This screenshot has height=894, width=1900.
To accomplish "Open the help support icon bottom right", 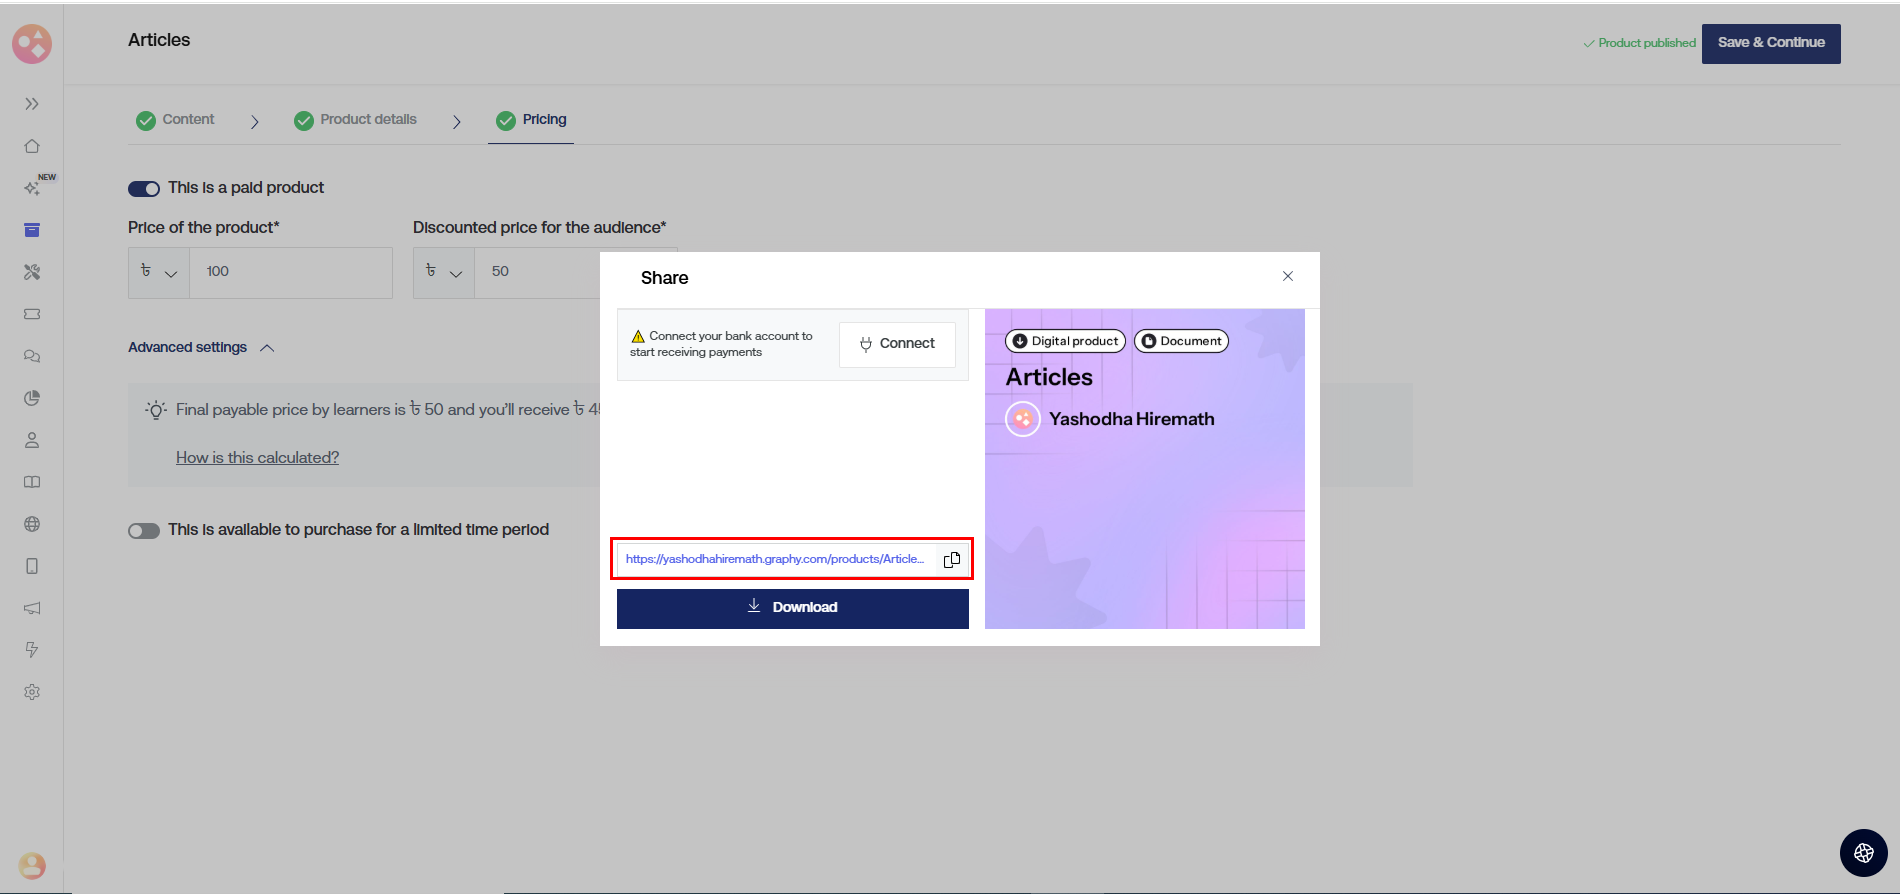I will tap(1863, 853).
